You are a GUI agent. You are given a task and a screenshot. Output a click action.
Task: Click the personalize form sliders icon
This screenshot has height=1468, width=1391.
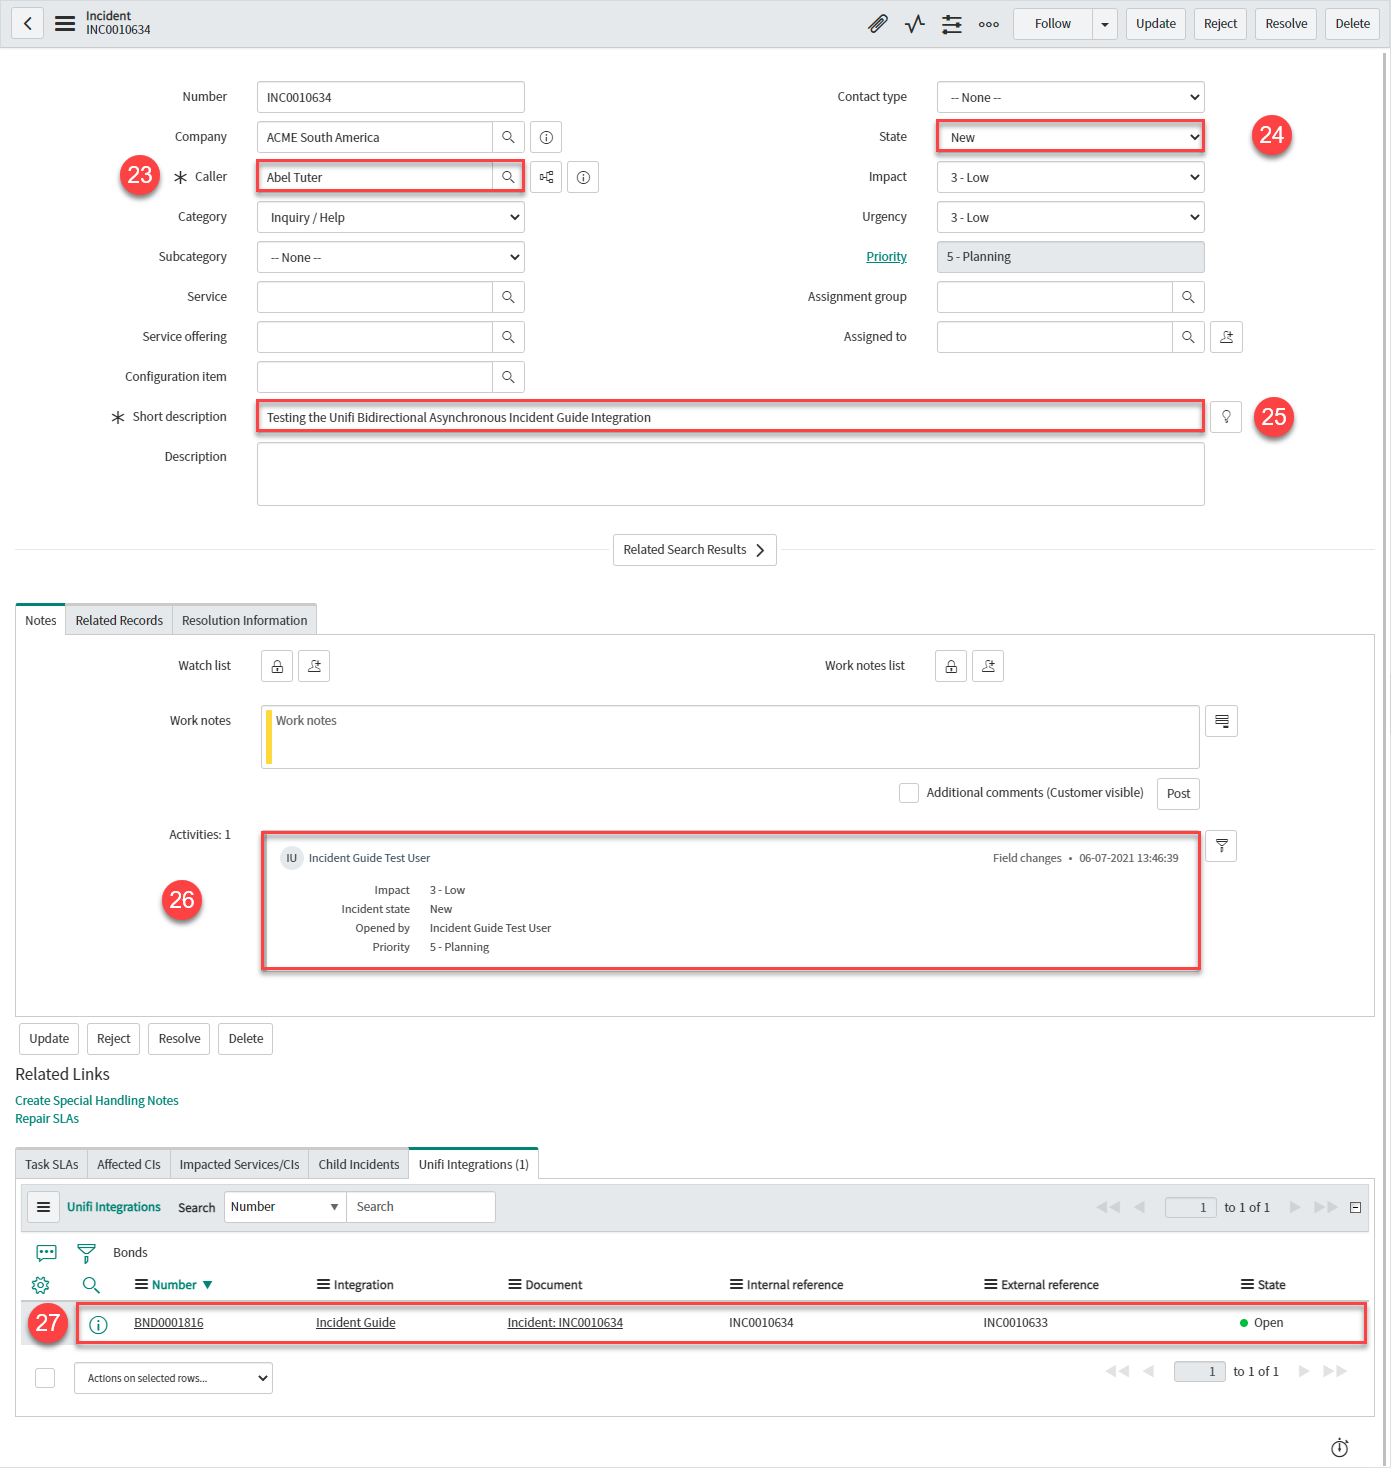coord(951,24)
